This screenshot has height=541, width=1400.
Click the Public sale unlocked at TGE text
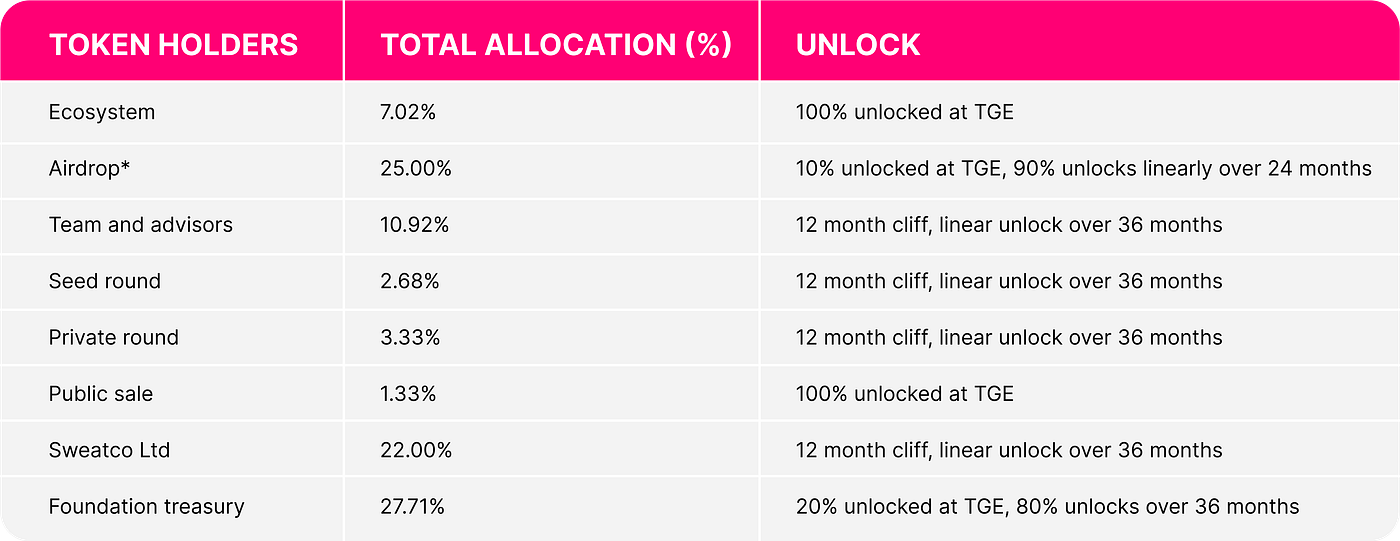(905, 394)
